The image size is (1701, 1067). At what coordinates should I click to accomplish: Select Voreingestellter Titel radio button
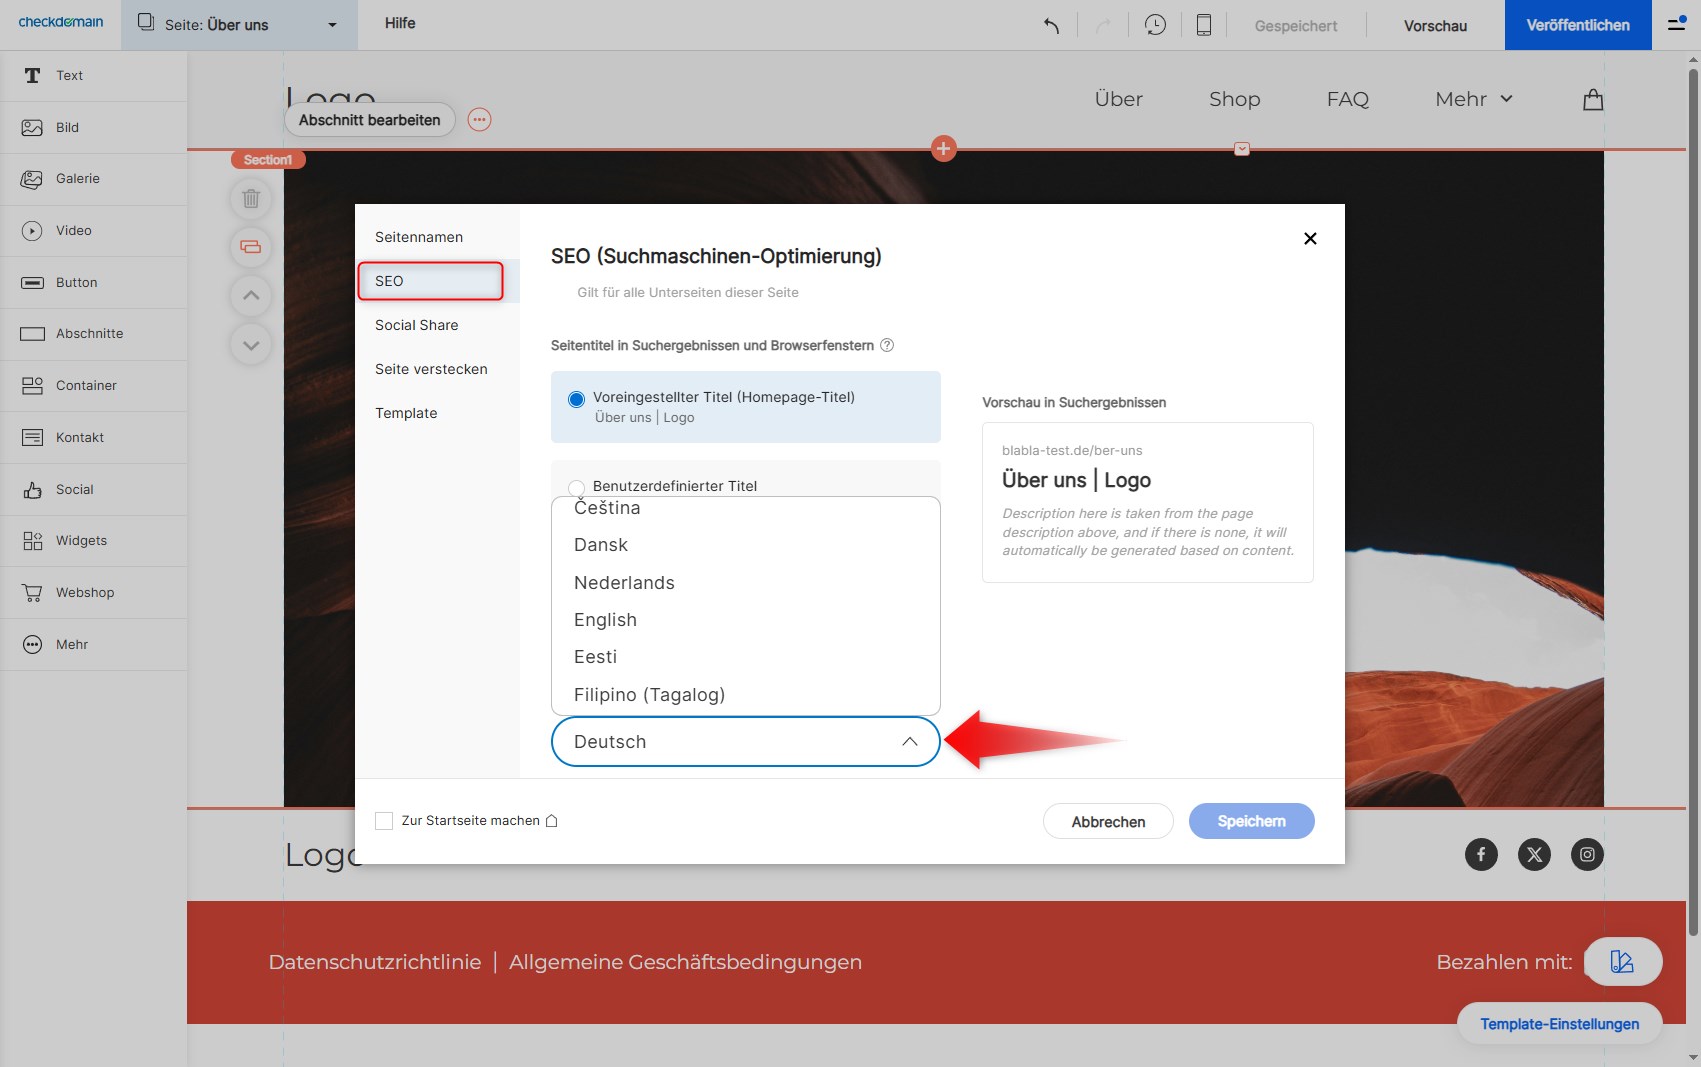point(576,399)
